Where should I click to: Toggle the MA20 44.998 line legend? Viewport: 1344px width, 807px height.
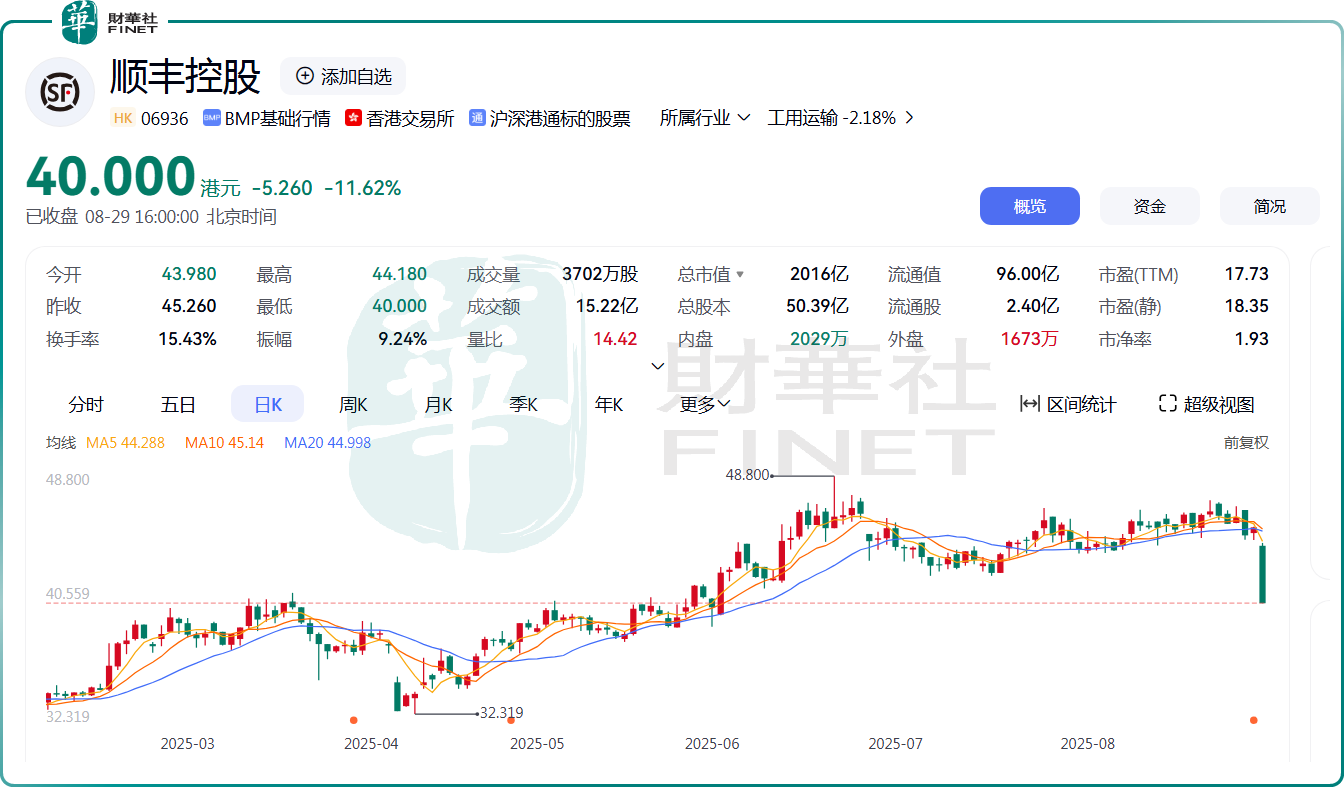click(328, 442)
